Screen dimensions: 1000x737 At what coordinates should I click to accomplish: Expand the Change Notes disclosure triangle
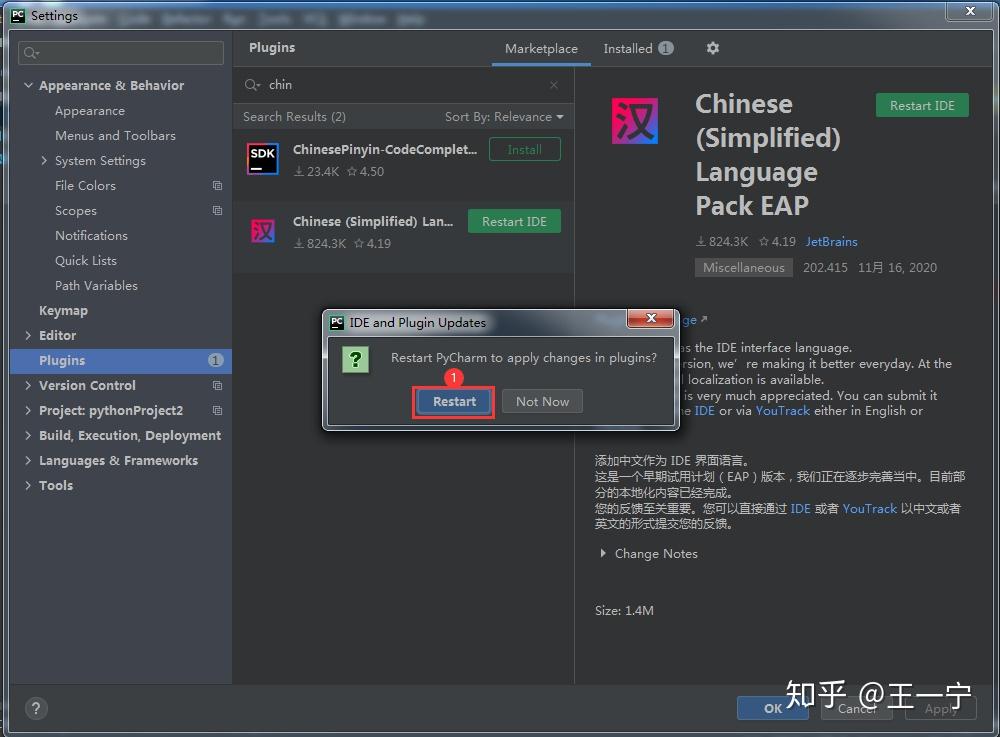point(603,553)
